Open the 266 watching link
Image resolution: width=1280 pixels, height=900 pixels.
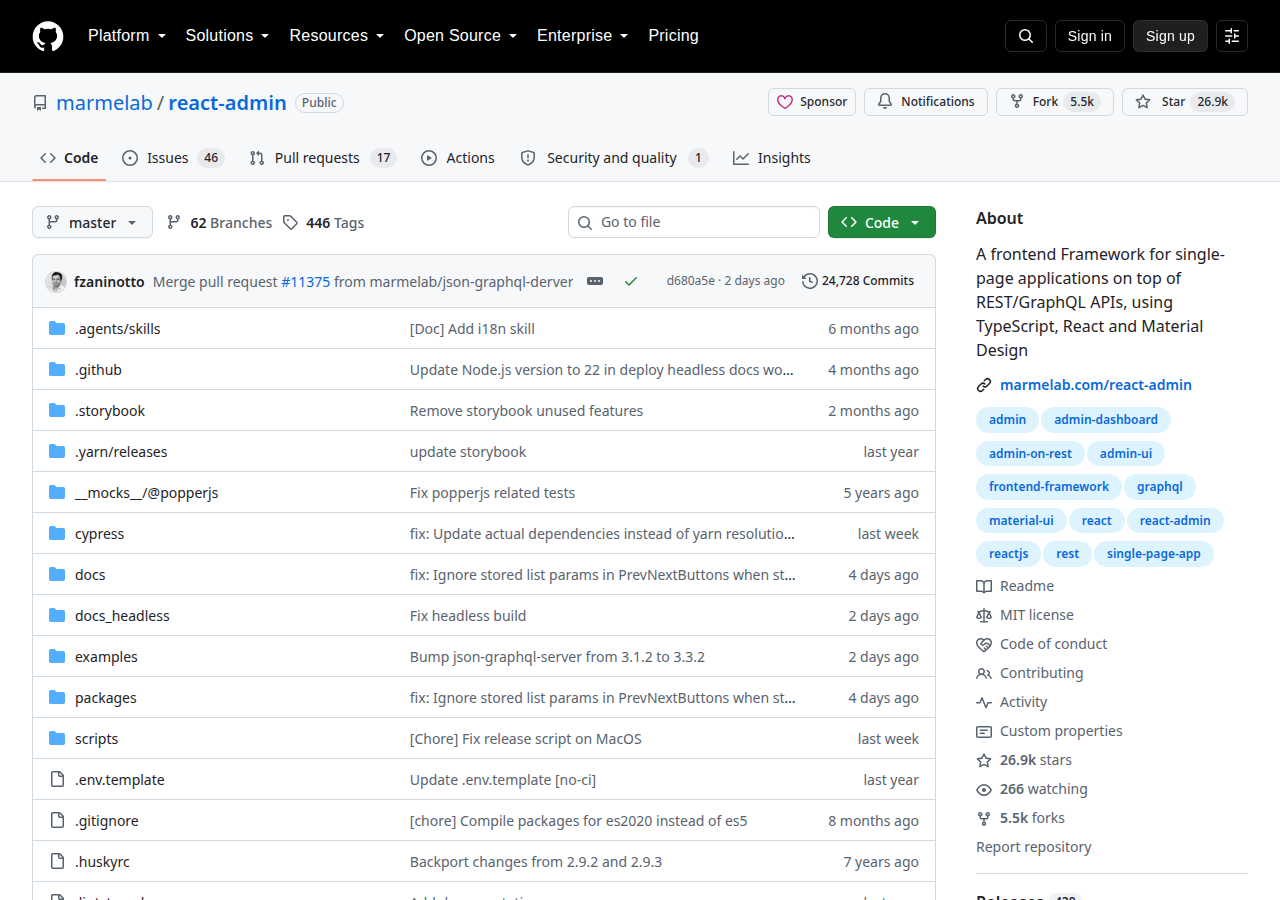click(1032, 789)
